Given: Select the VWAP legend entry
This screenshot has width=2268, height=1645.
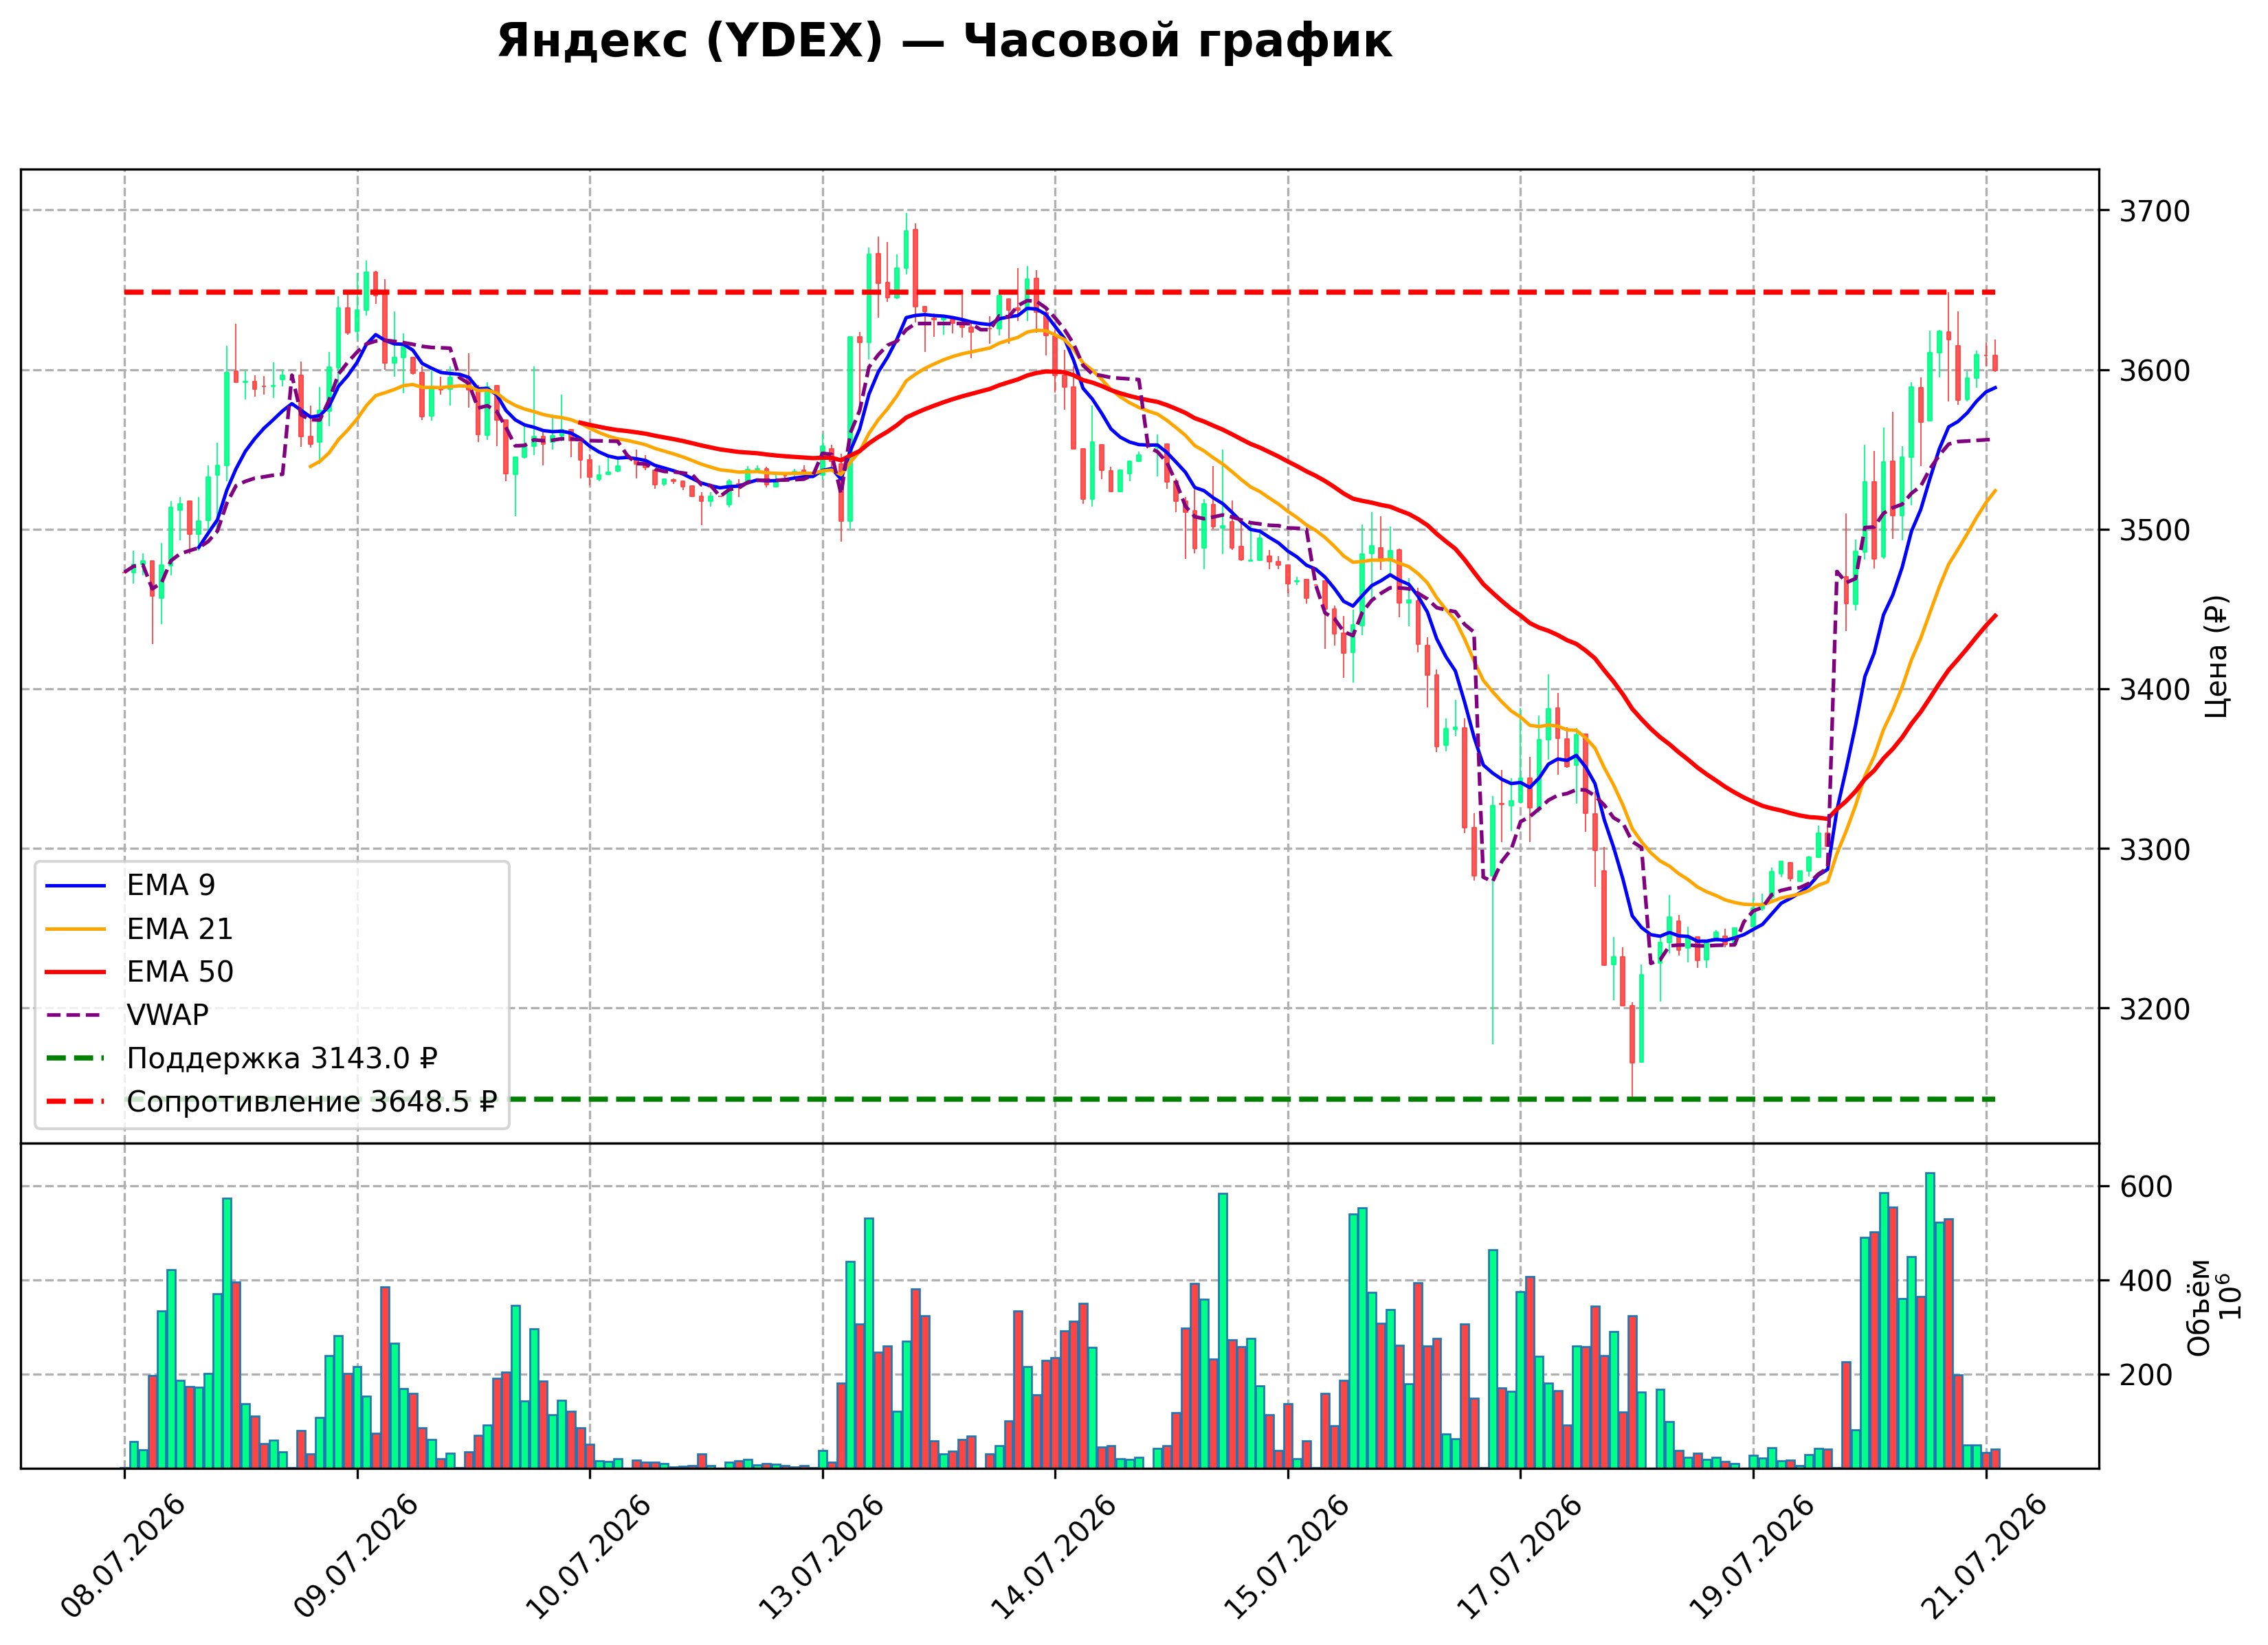Looking at the screenshot, I should [x=128, y=1015].
